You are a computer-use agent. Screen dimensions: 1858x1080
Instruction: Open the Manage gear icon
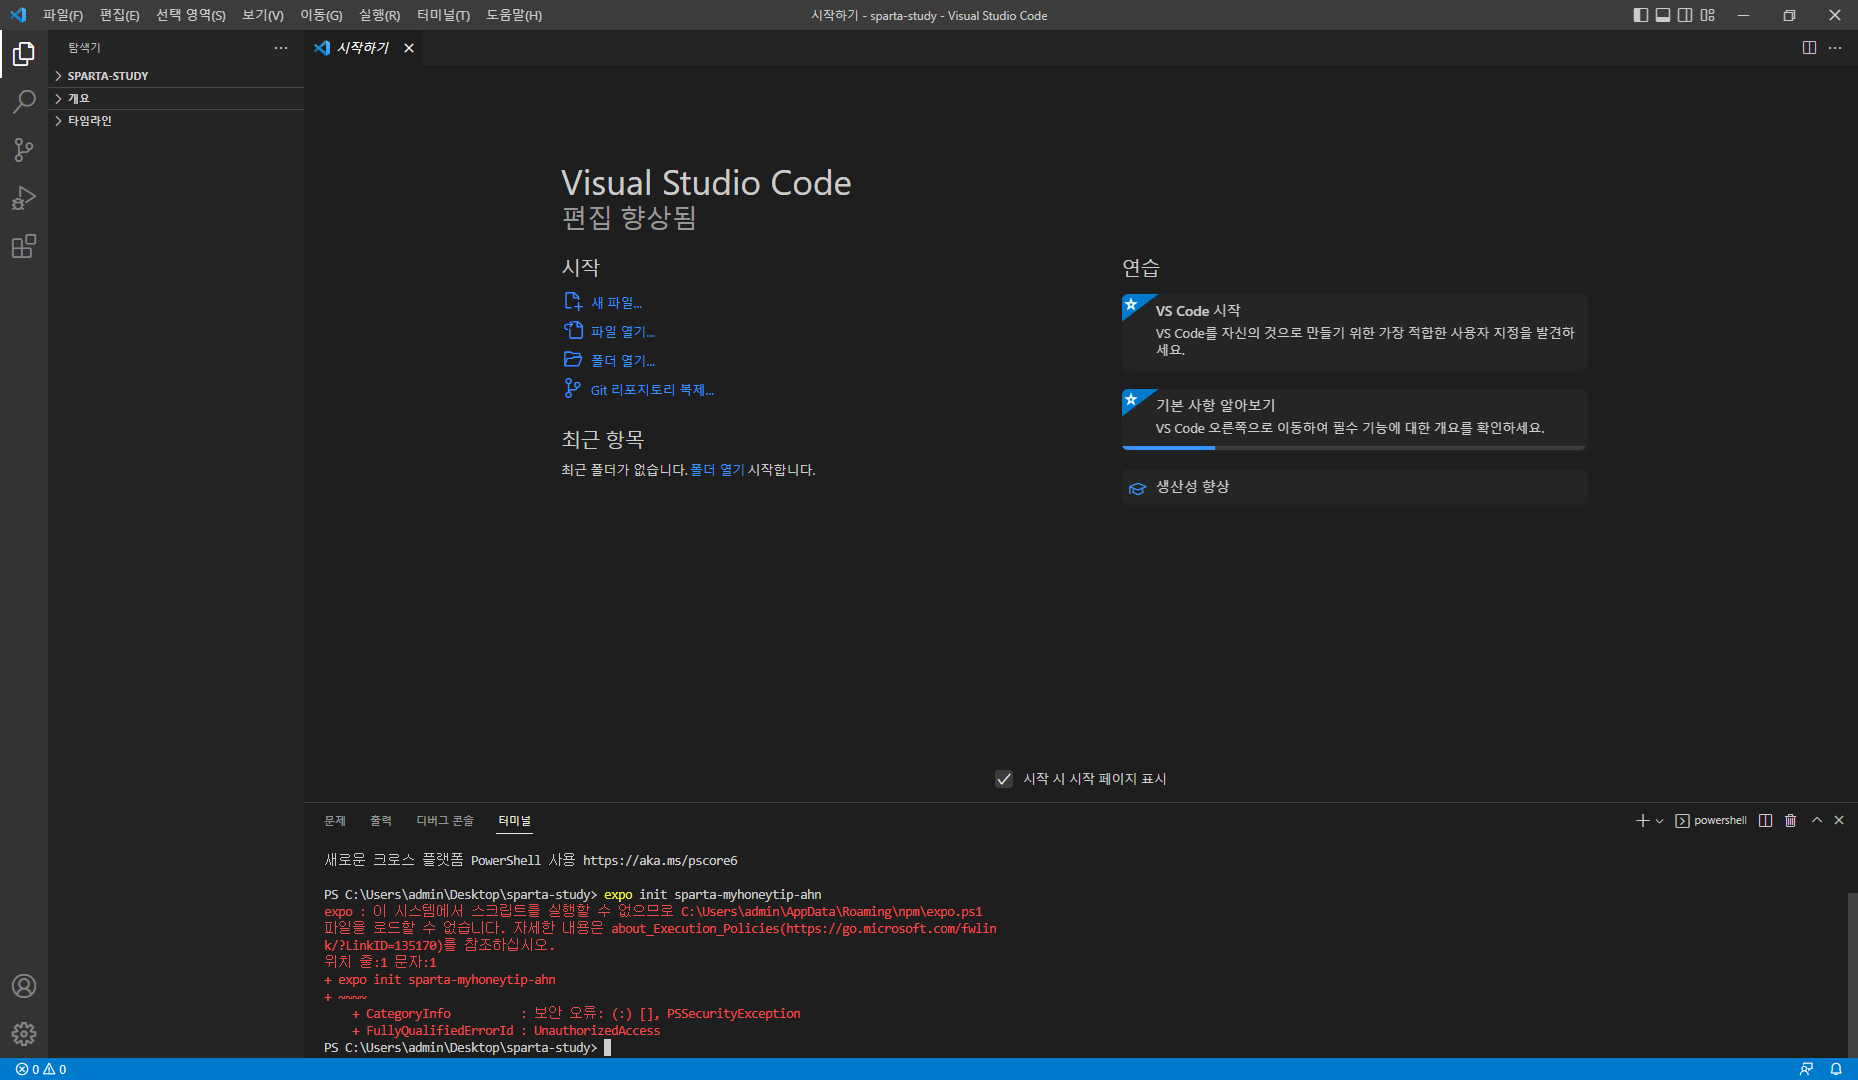pos(24,1034)
